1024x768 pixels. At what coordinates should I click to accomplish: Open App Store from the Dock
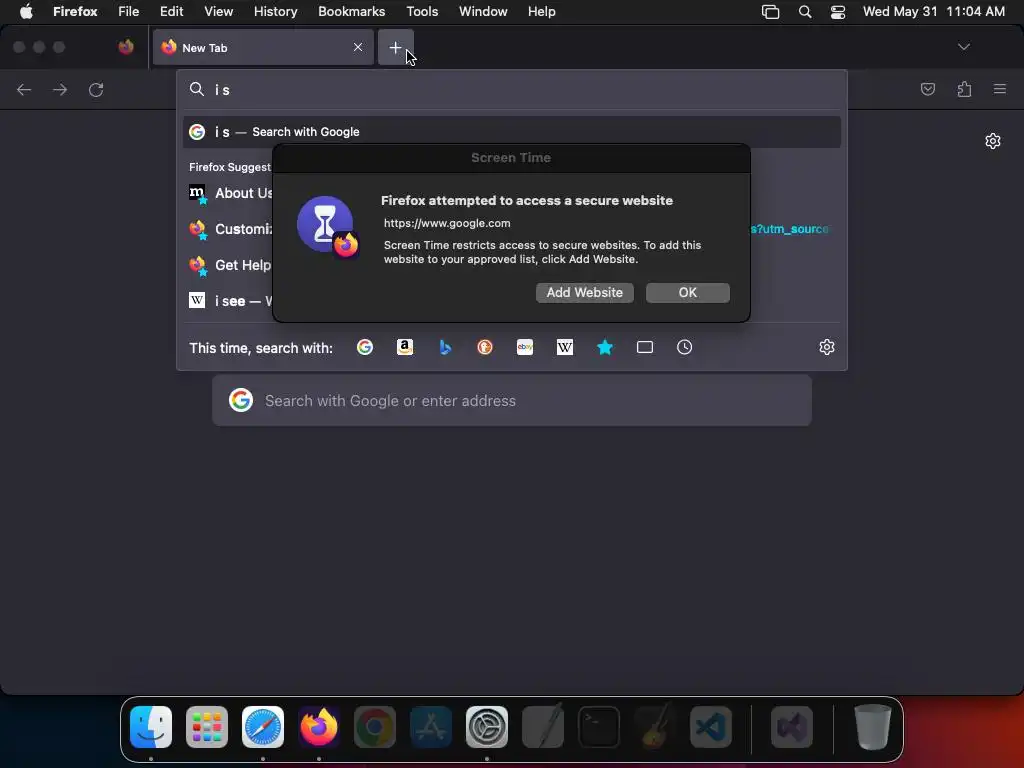(x=431, y=727)
